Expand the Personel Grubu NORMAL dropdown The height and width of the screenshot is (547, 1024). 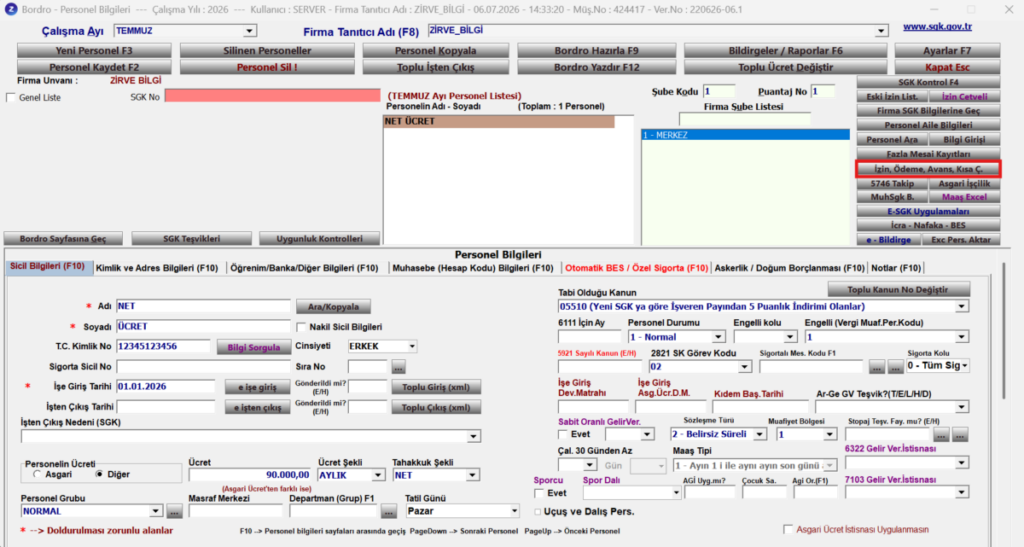[x=155, y=511]
